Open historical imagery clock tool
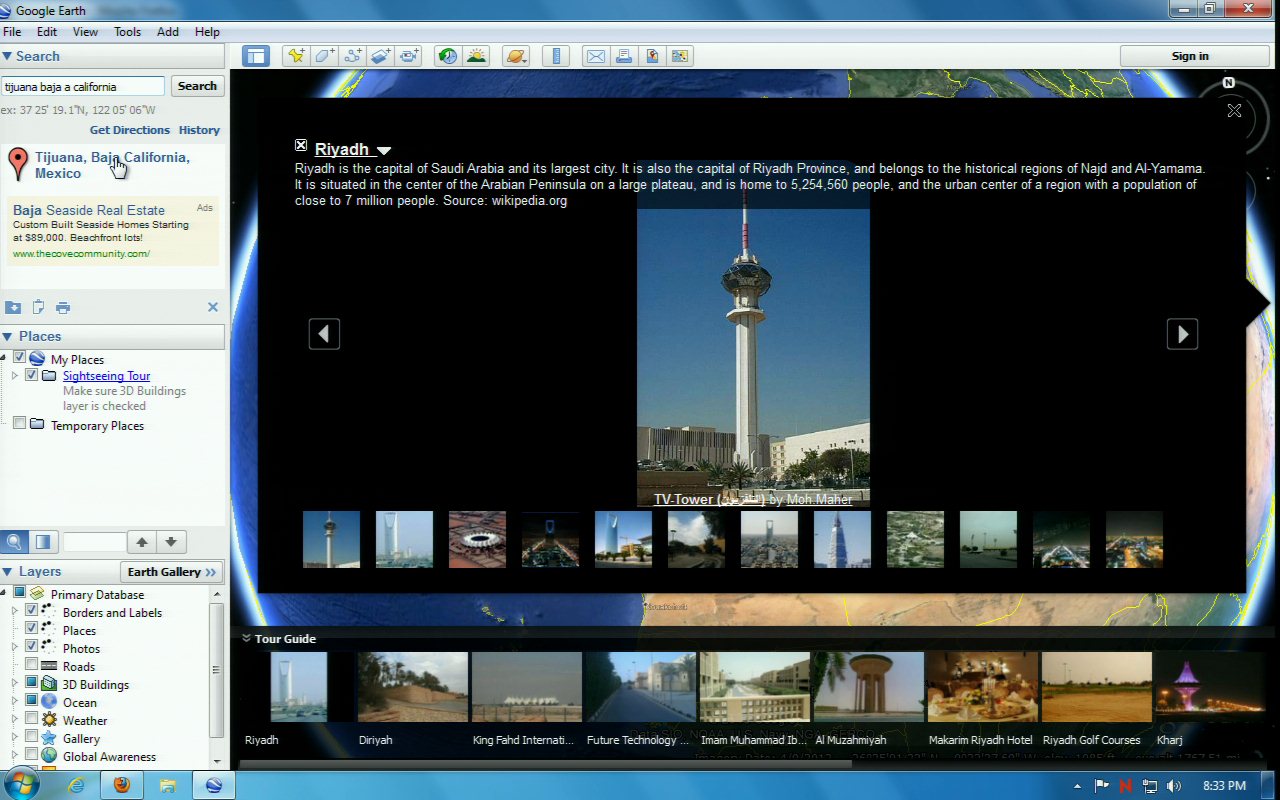Viewport: 1280px width, 800px height. pos(447,56)
